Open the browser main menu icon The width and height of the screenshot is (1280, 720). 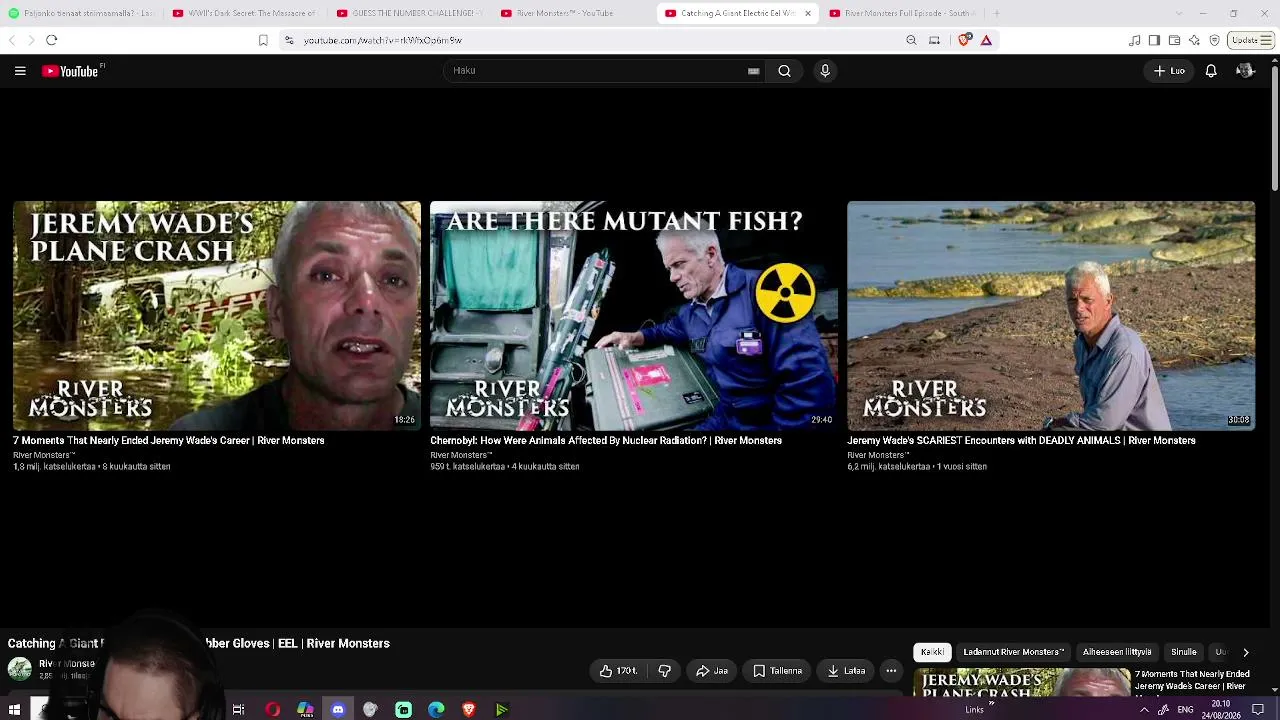click(1266, 40)
